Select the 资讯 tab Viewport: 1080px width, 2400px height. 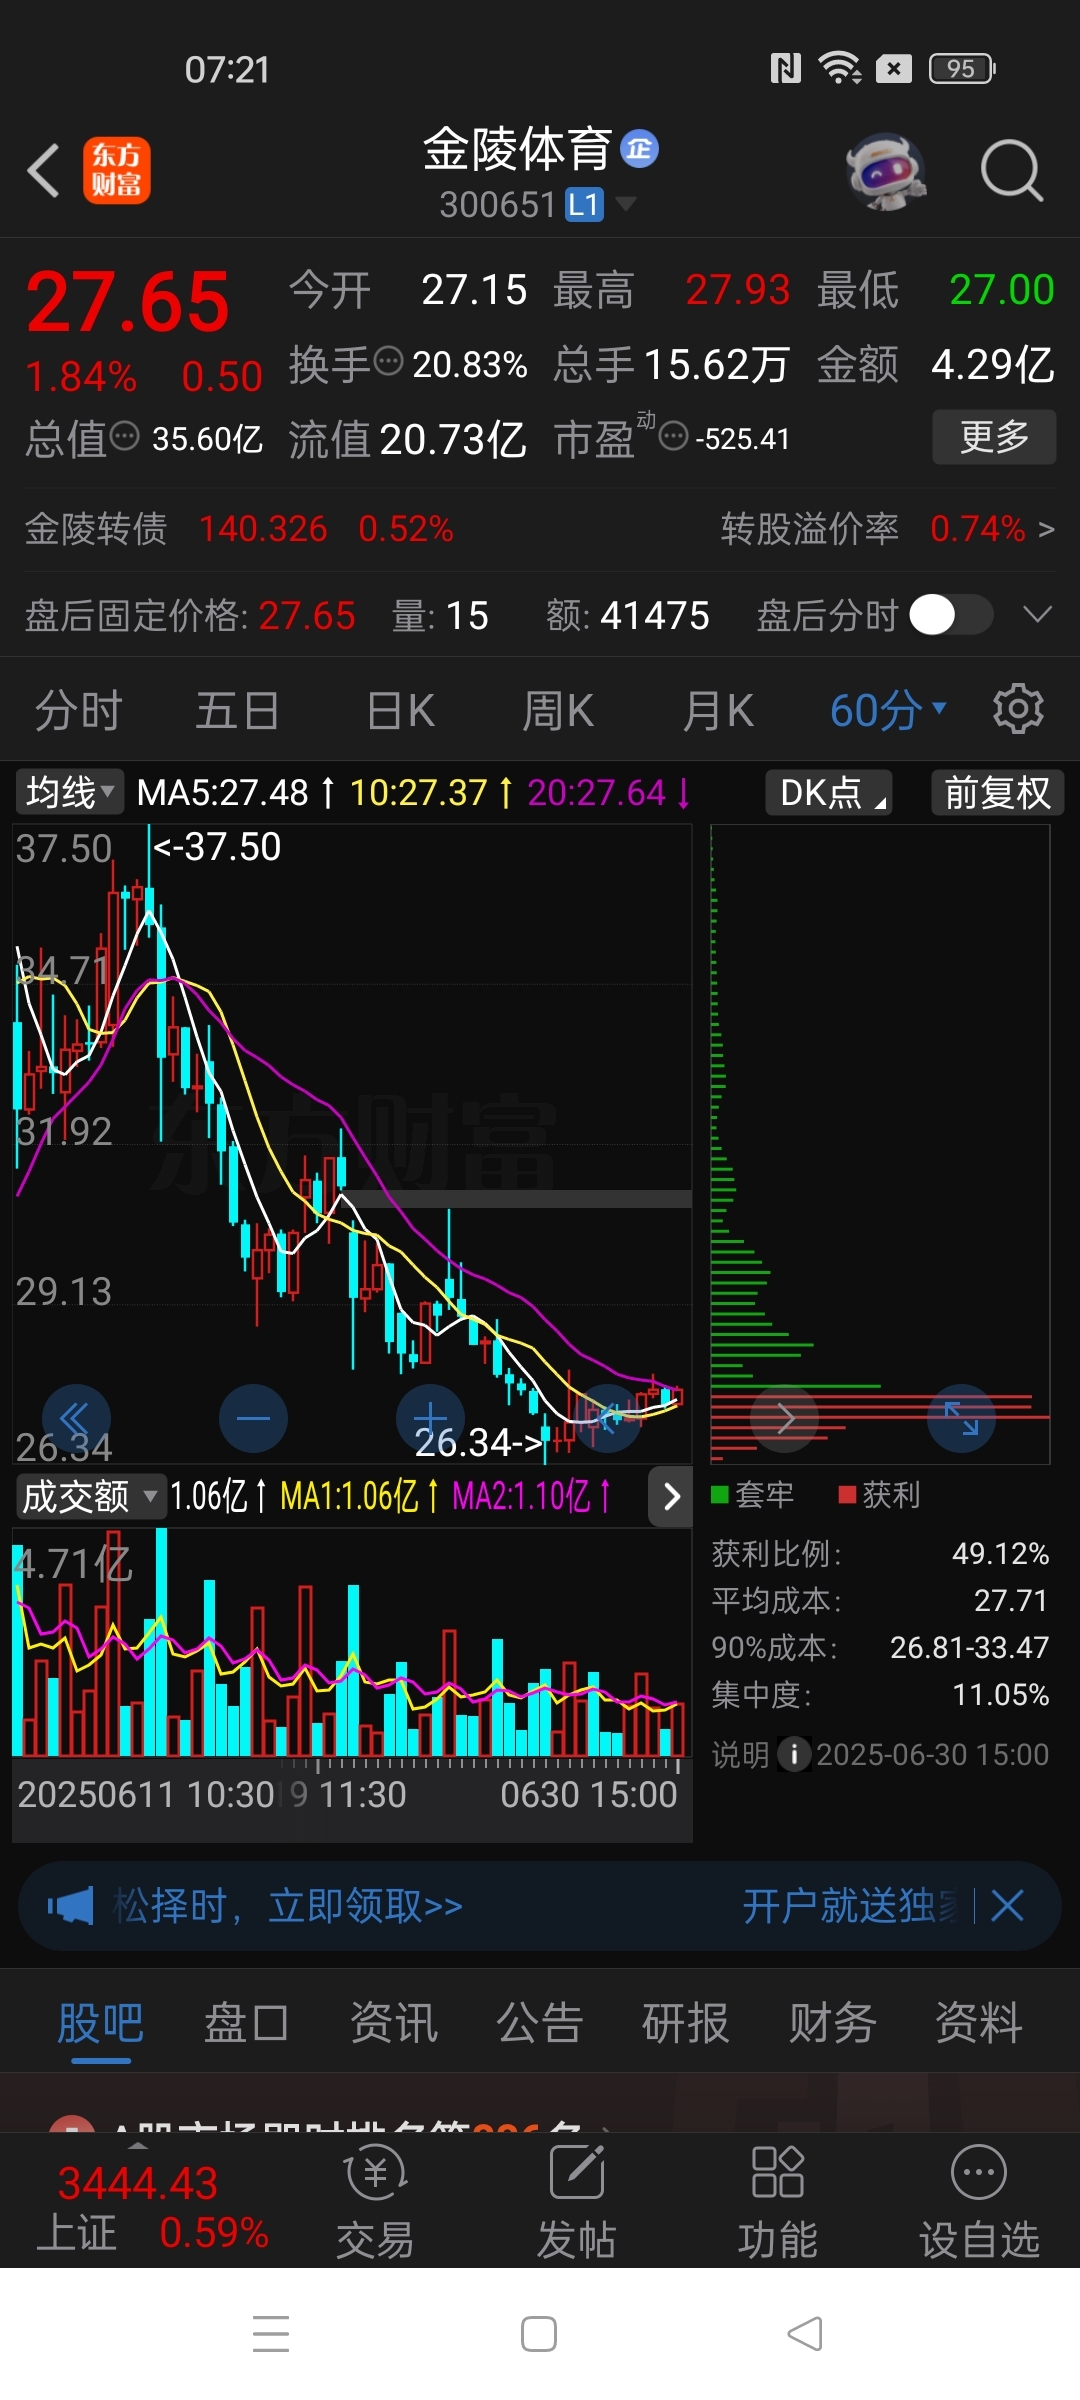[393, 2023]
